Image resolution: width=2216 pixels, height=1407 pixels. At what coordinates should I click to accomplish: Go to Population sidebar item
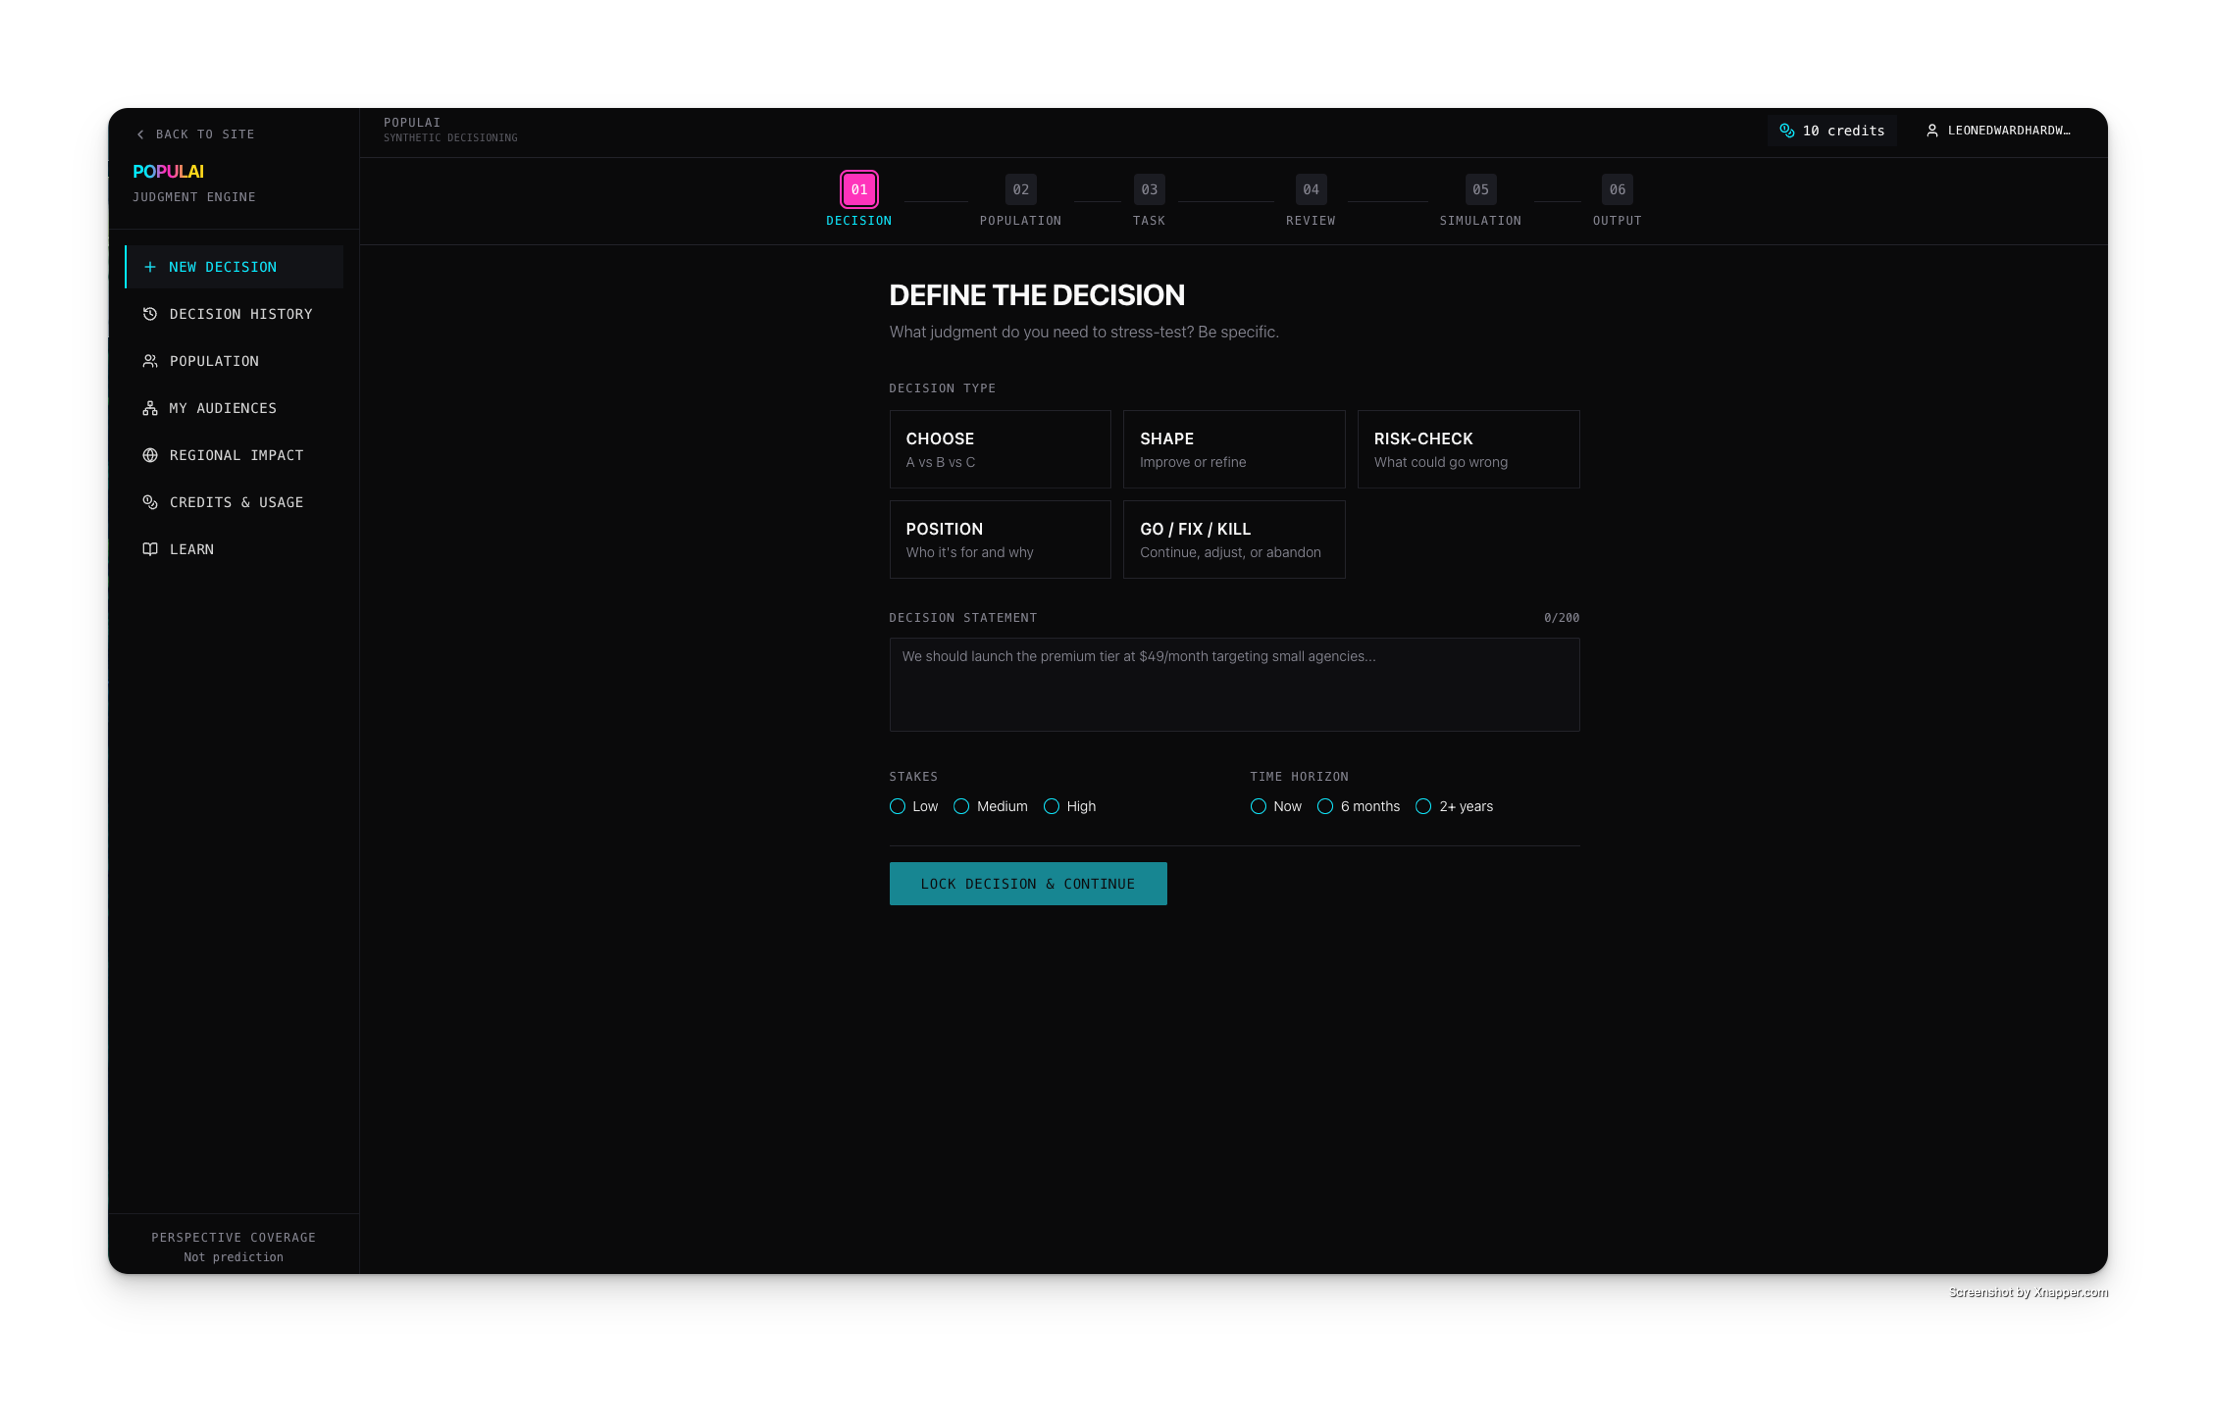tap(234, 361)
